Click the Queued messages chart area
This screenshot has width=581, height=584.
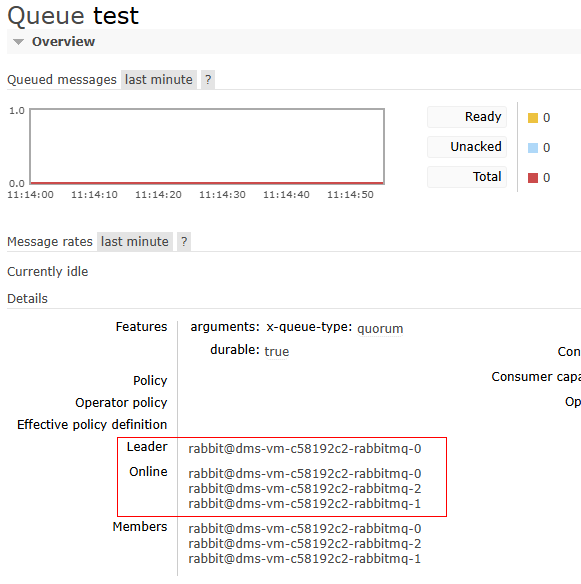pyautogui.click(x=207, y=146)
